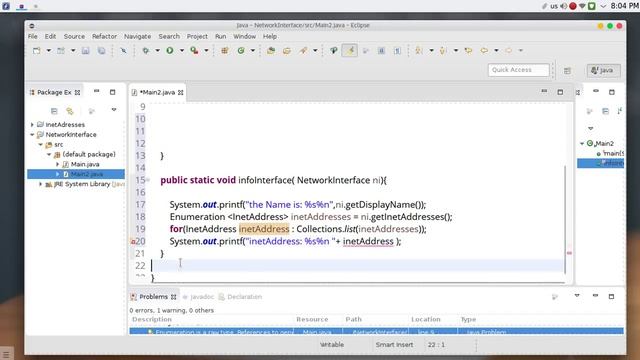Viewport: 640px width, 360px height.
Task: Click the Run External Tools icon
Action: [194, 51]
